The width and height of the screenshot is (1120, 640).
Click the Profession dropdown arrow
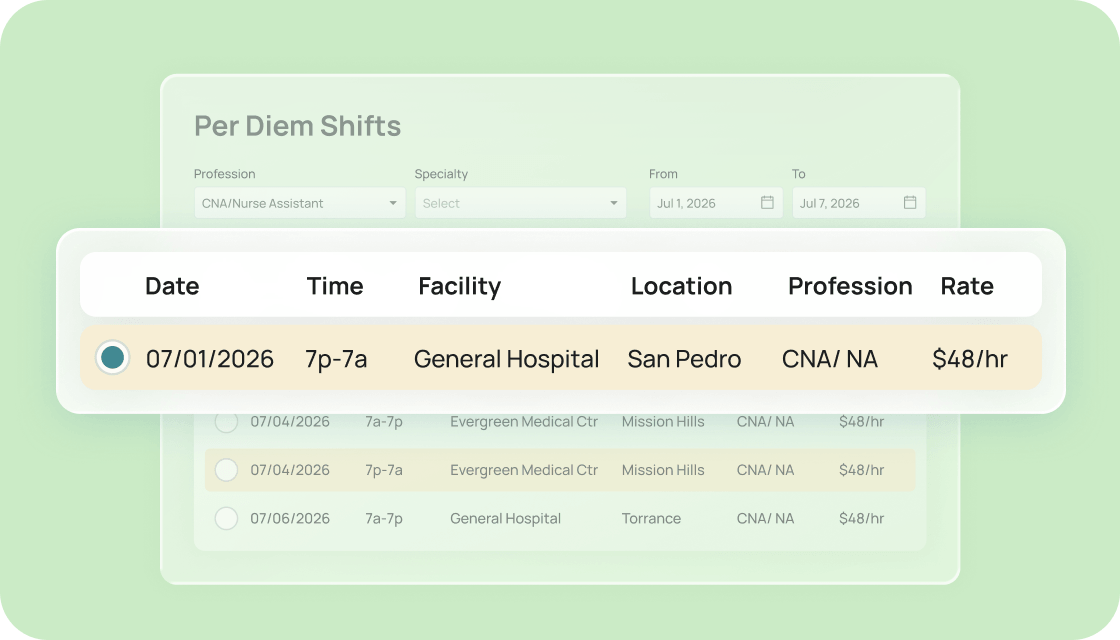coord(393,204)
